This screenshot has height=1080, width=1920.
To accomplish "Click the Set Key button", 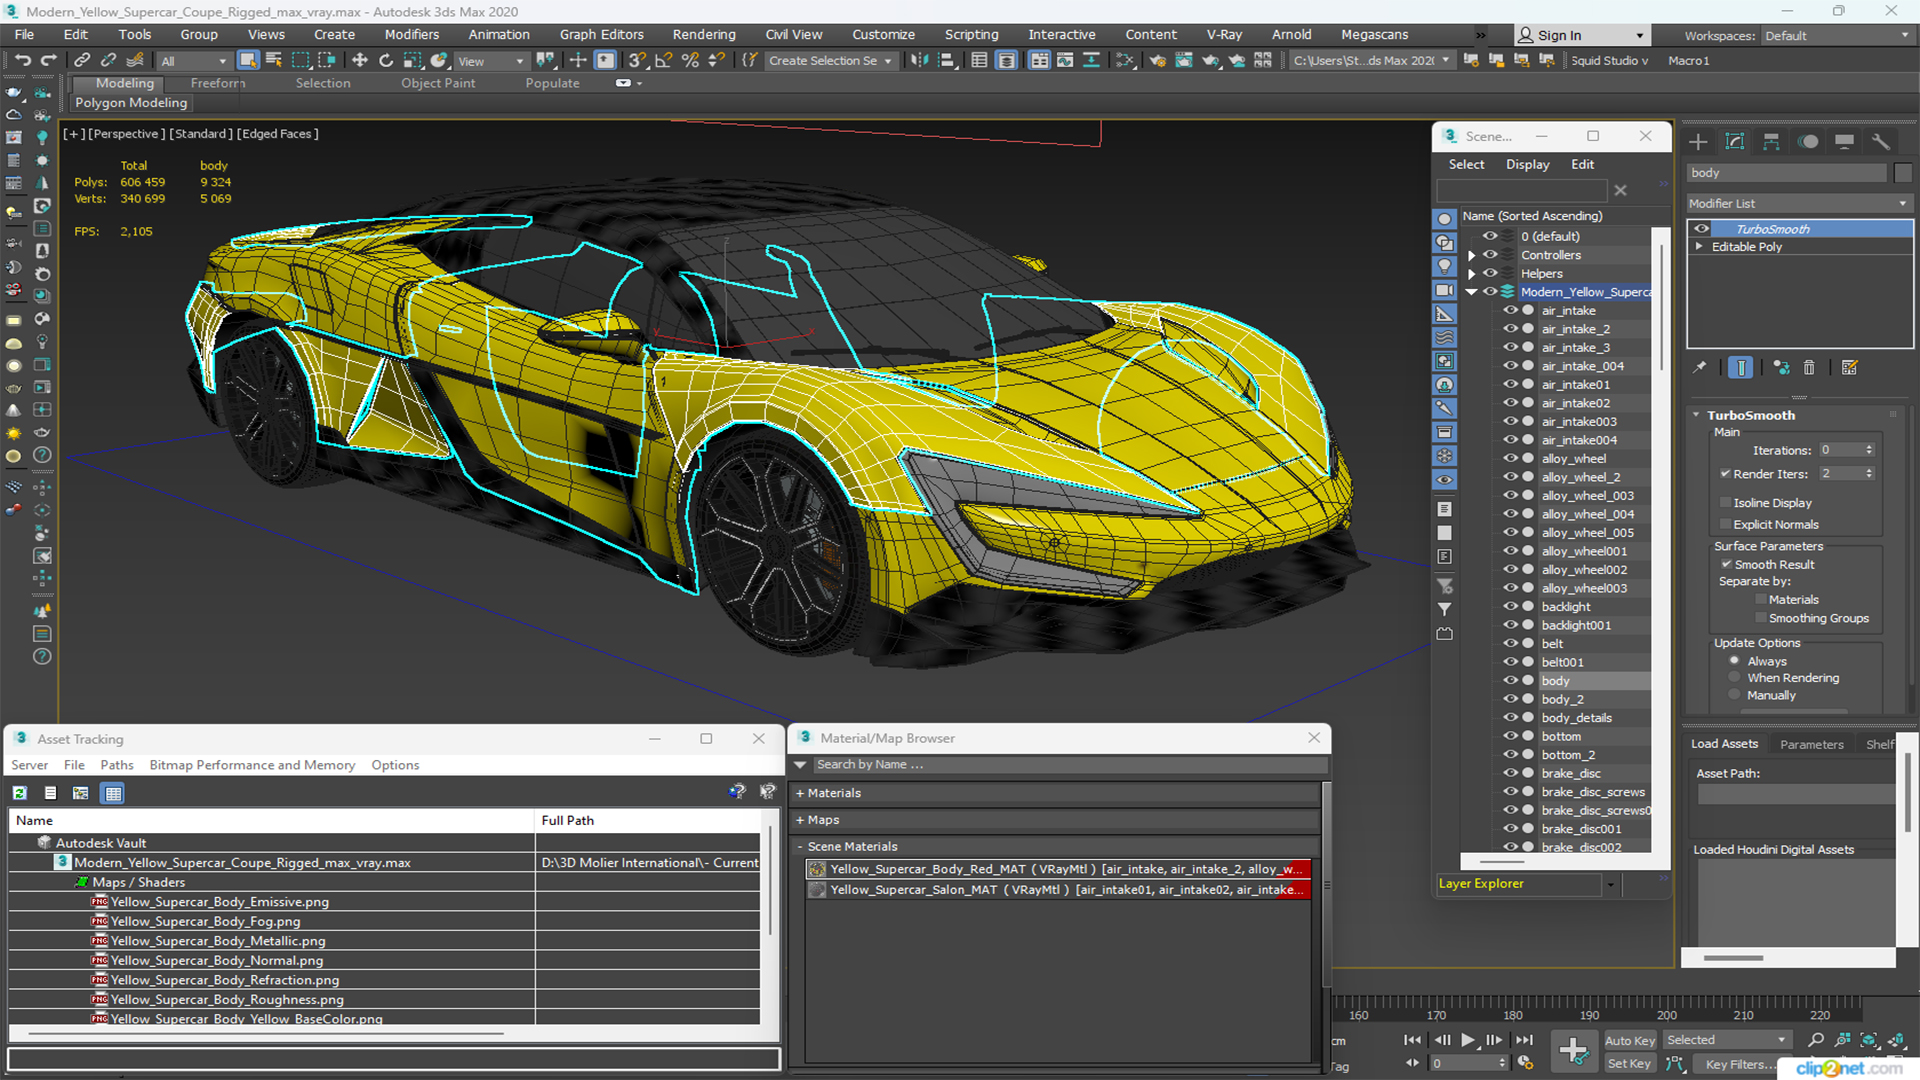I will (x=1629, y=1064).
